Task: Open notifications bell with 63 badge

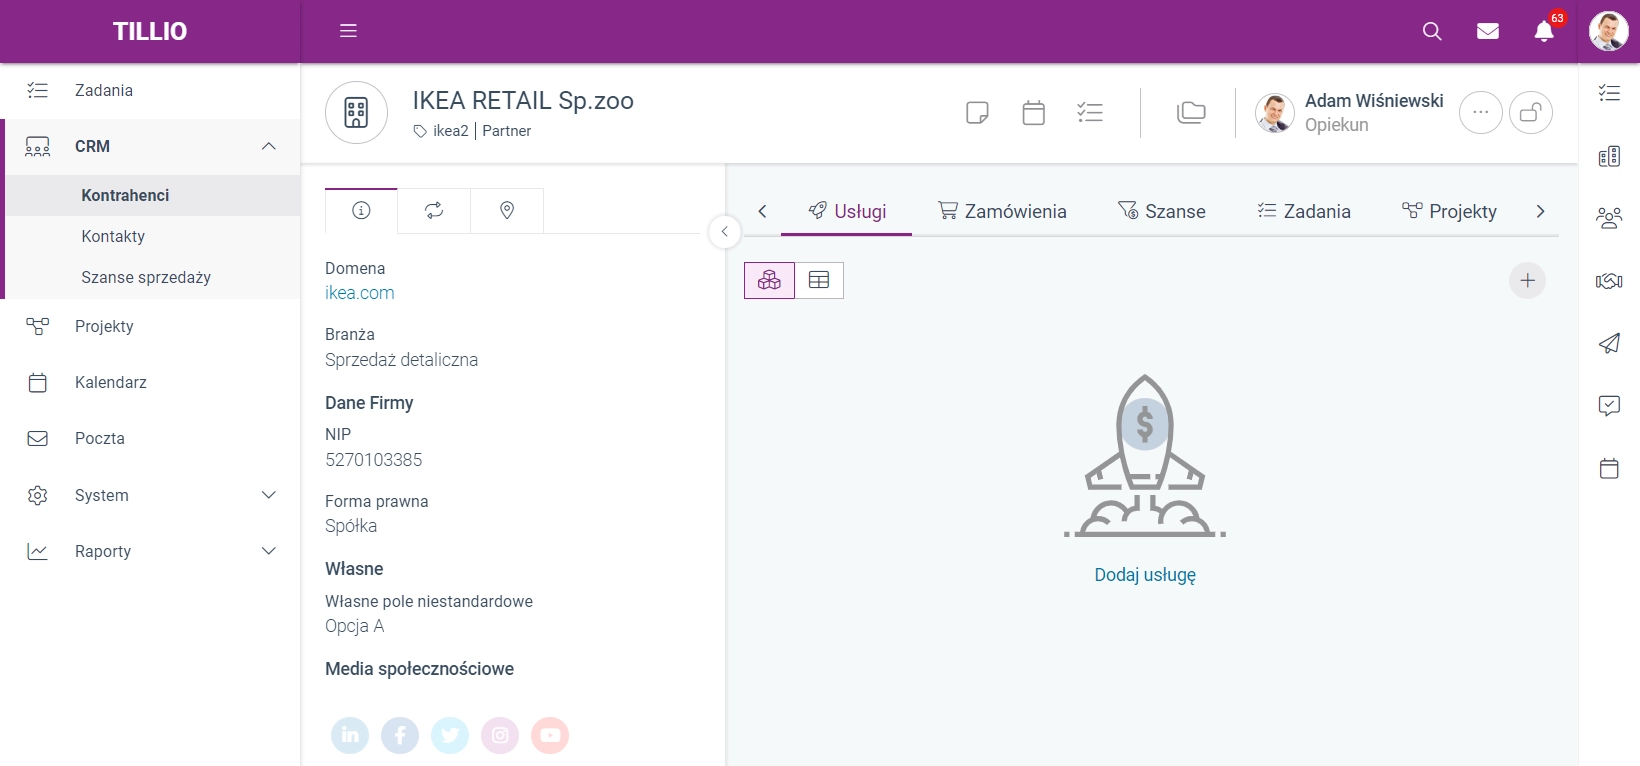Action: (1545, 31)
